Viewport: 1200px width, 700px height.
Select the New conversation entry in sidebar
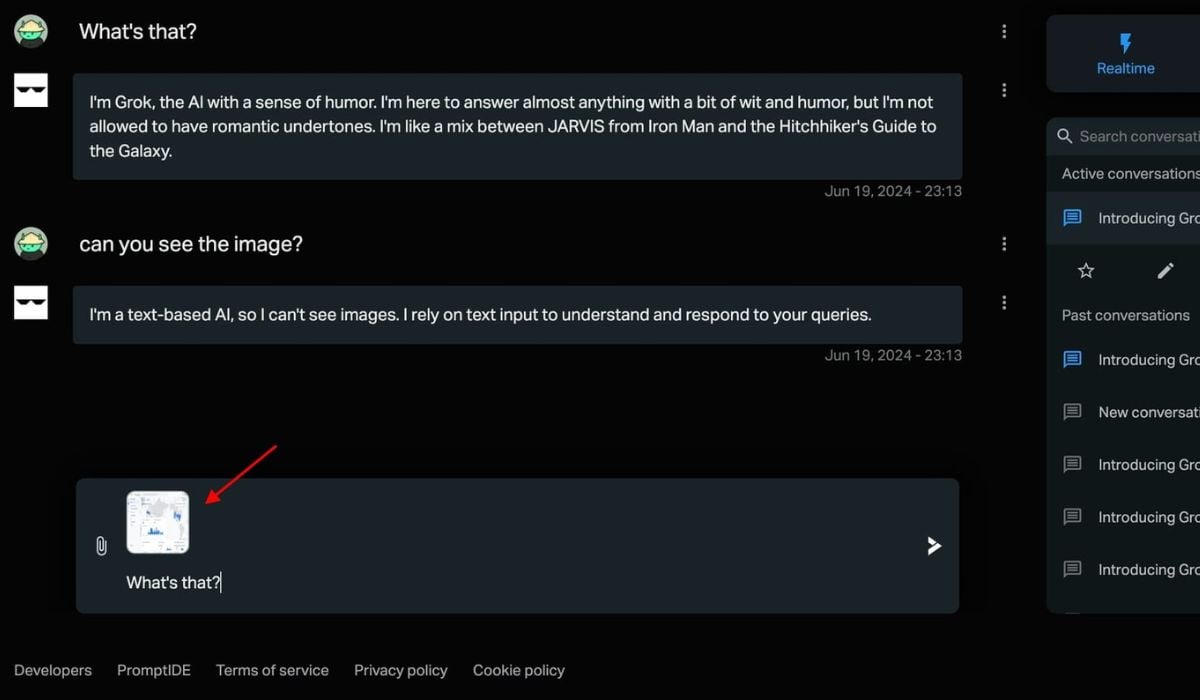(x=1146, y=412)
